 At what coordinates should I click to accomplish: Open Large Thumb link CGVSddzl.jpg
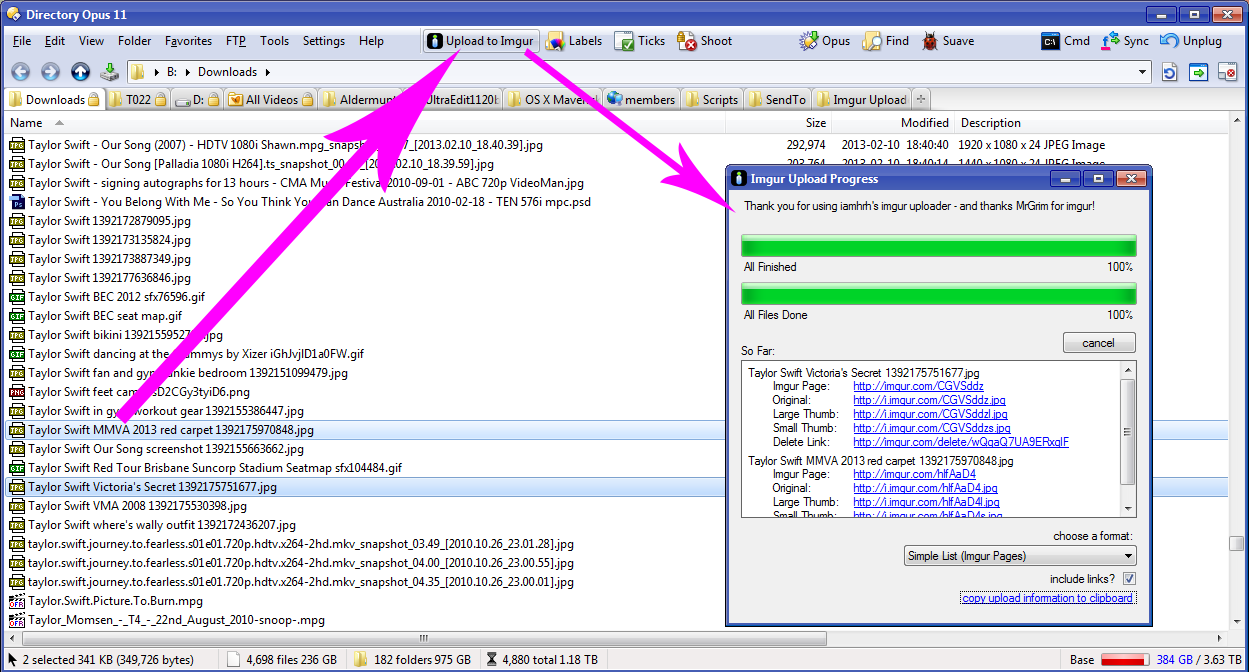click(930, 414)
